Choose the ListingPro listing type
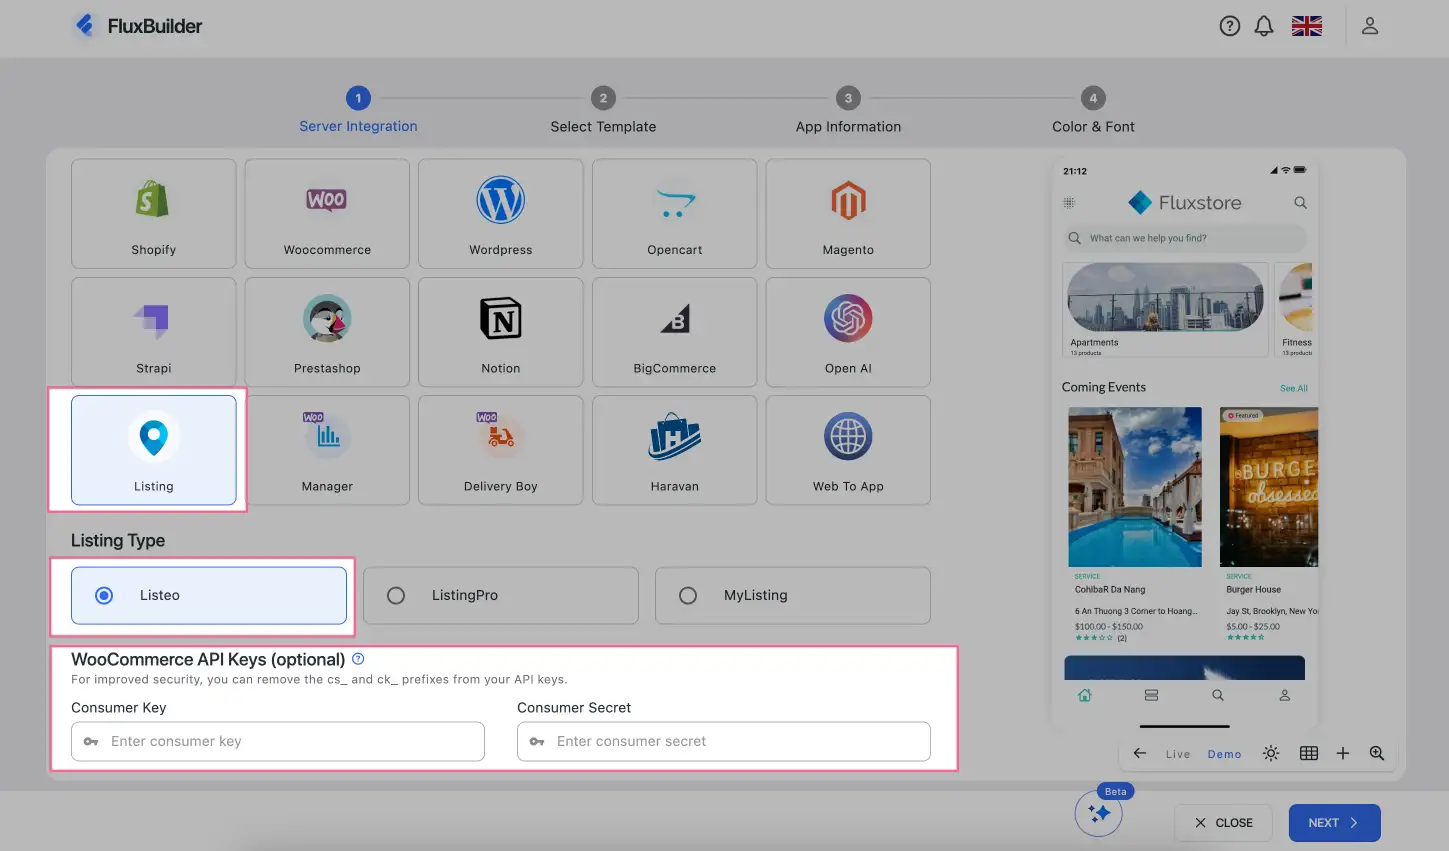This screenshot has width=1449, height=851. (396, 596)
